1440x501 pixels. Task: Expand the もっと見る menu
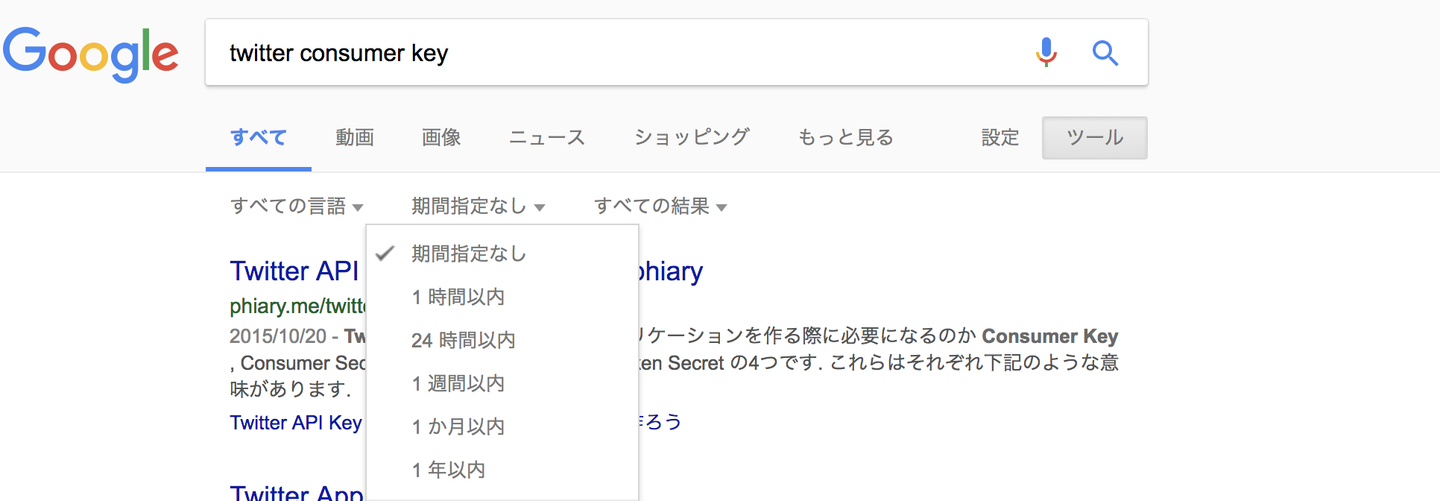(845, 138)
